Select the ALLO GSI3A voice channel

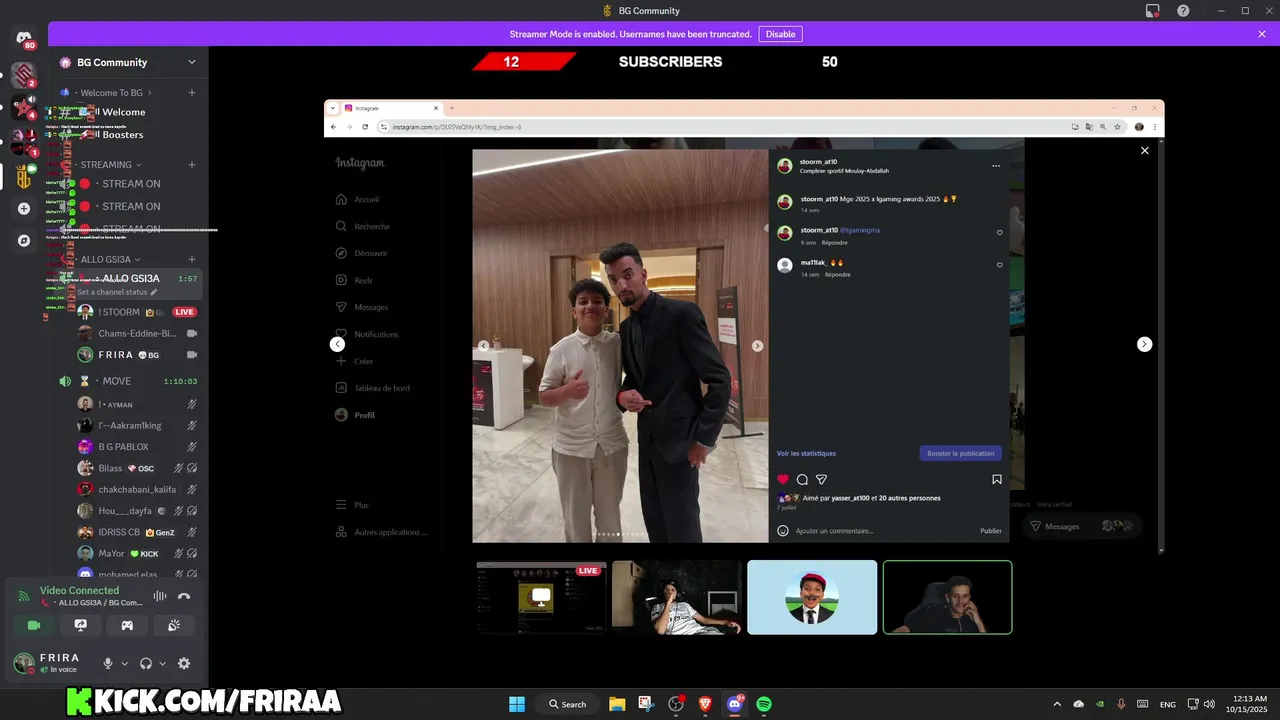(128, 279)
